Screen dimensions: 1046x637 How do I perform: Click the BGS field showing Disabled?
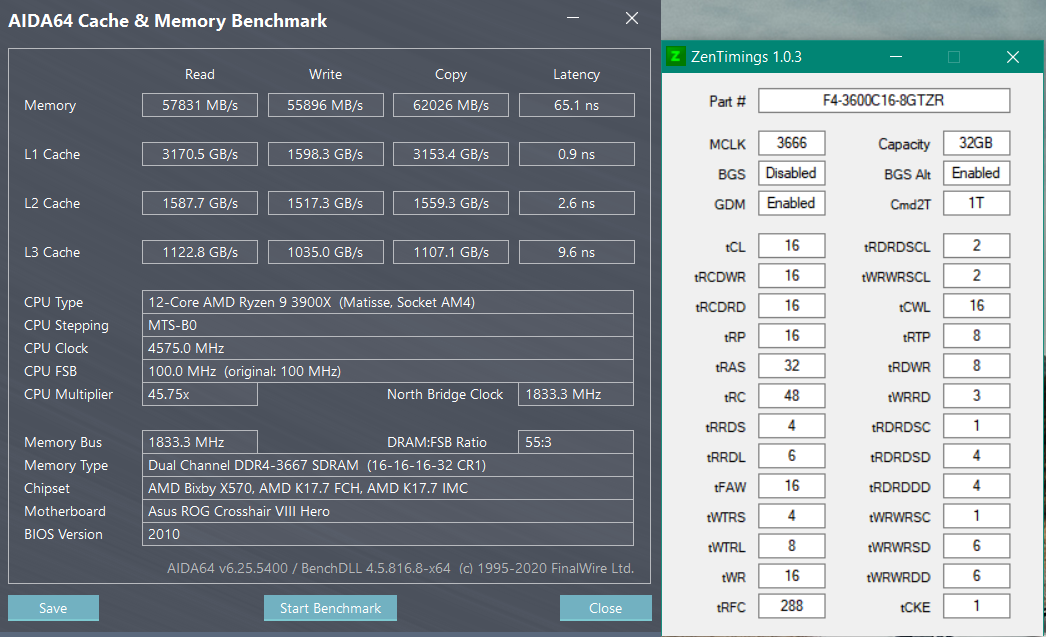[792, 173]
